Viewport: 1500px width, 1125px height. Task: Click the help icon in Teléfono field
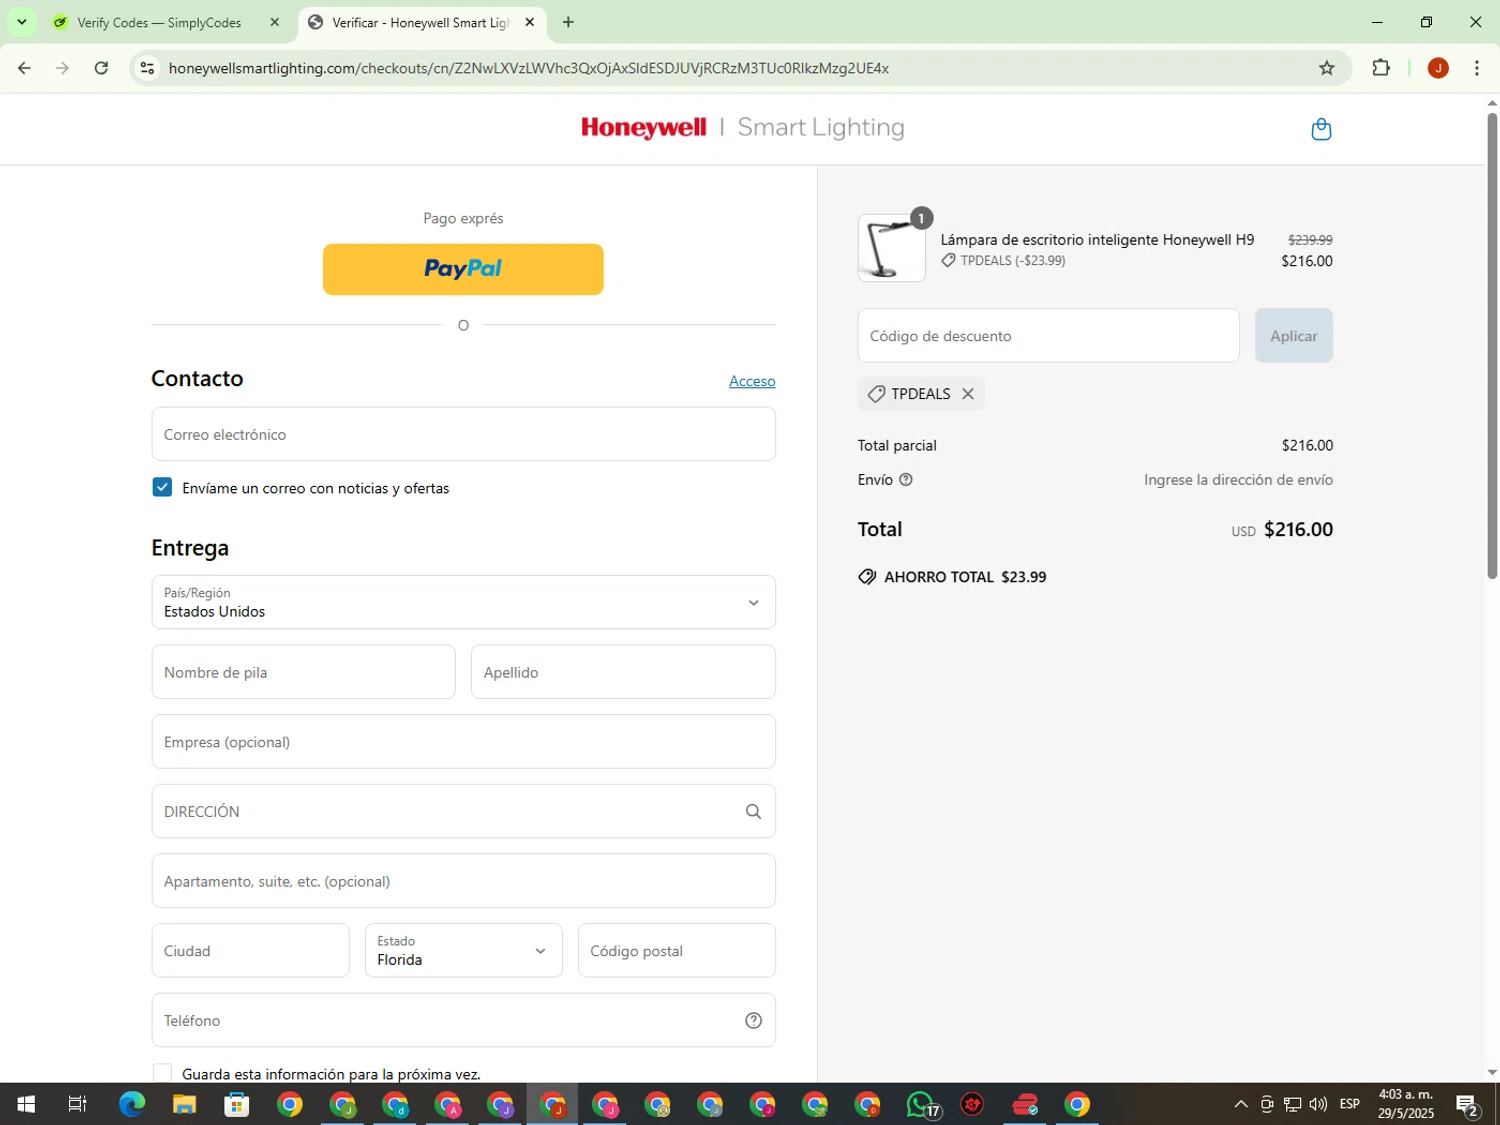click(x=753, y=1020)
